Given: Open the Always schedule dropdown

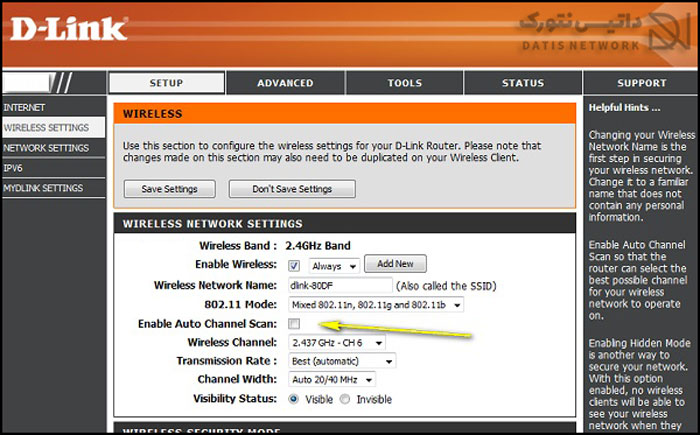Looking at the screenshot, I should pos(334,266).
